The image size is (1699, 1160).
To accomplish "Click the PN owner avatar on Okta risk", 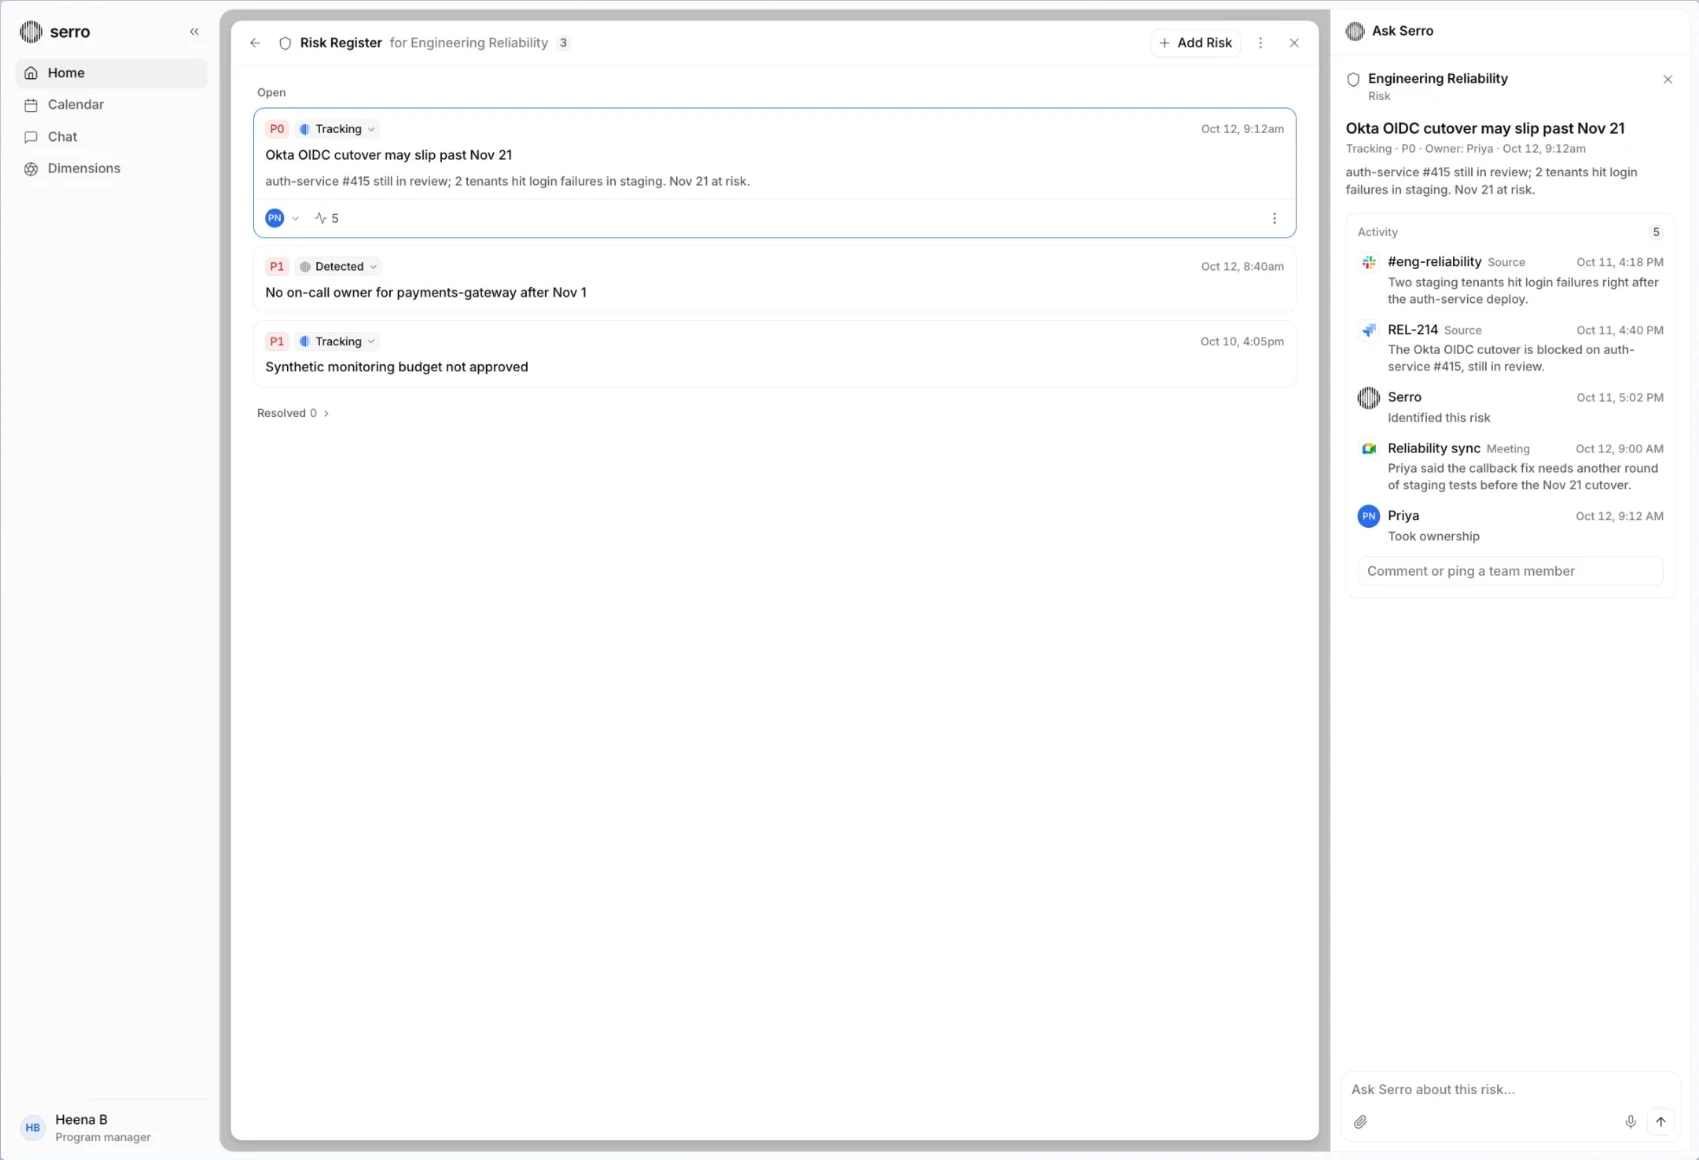I will pyautogui.click(x=275, y=218).
